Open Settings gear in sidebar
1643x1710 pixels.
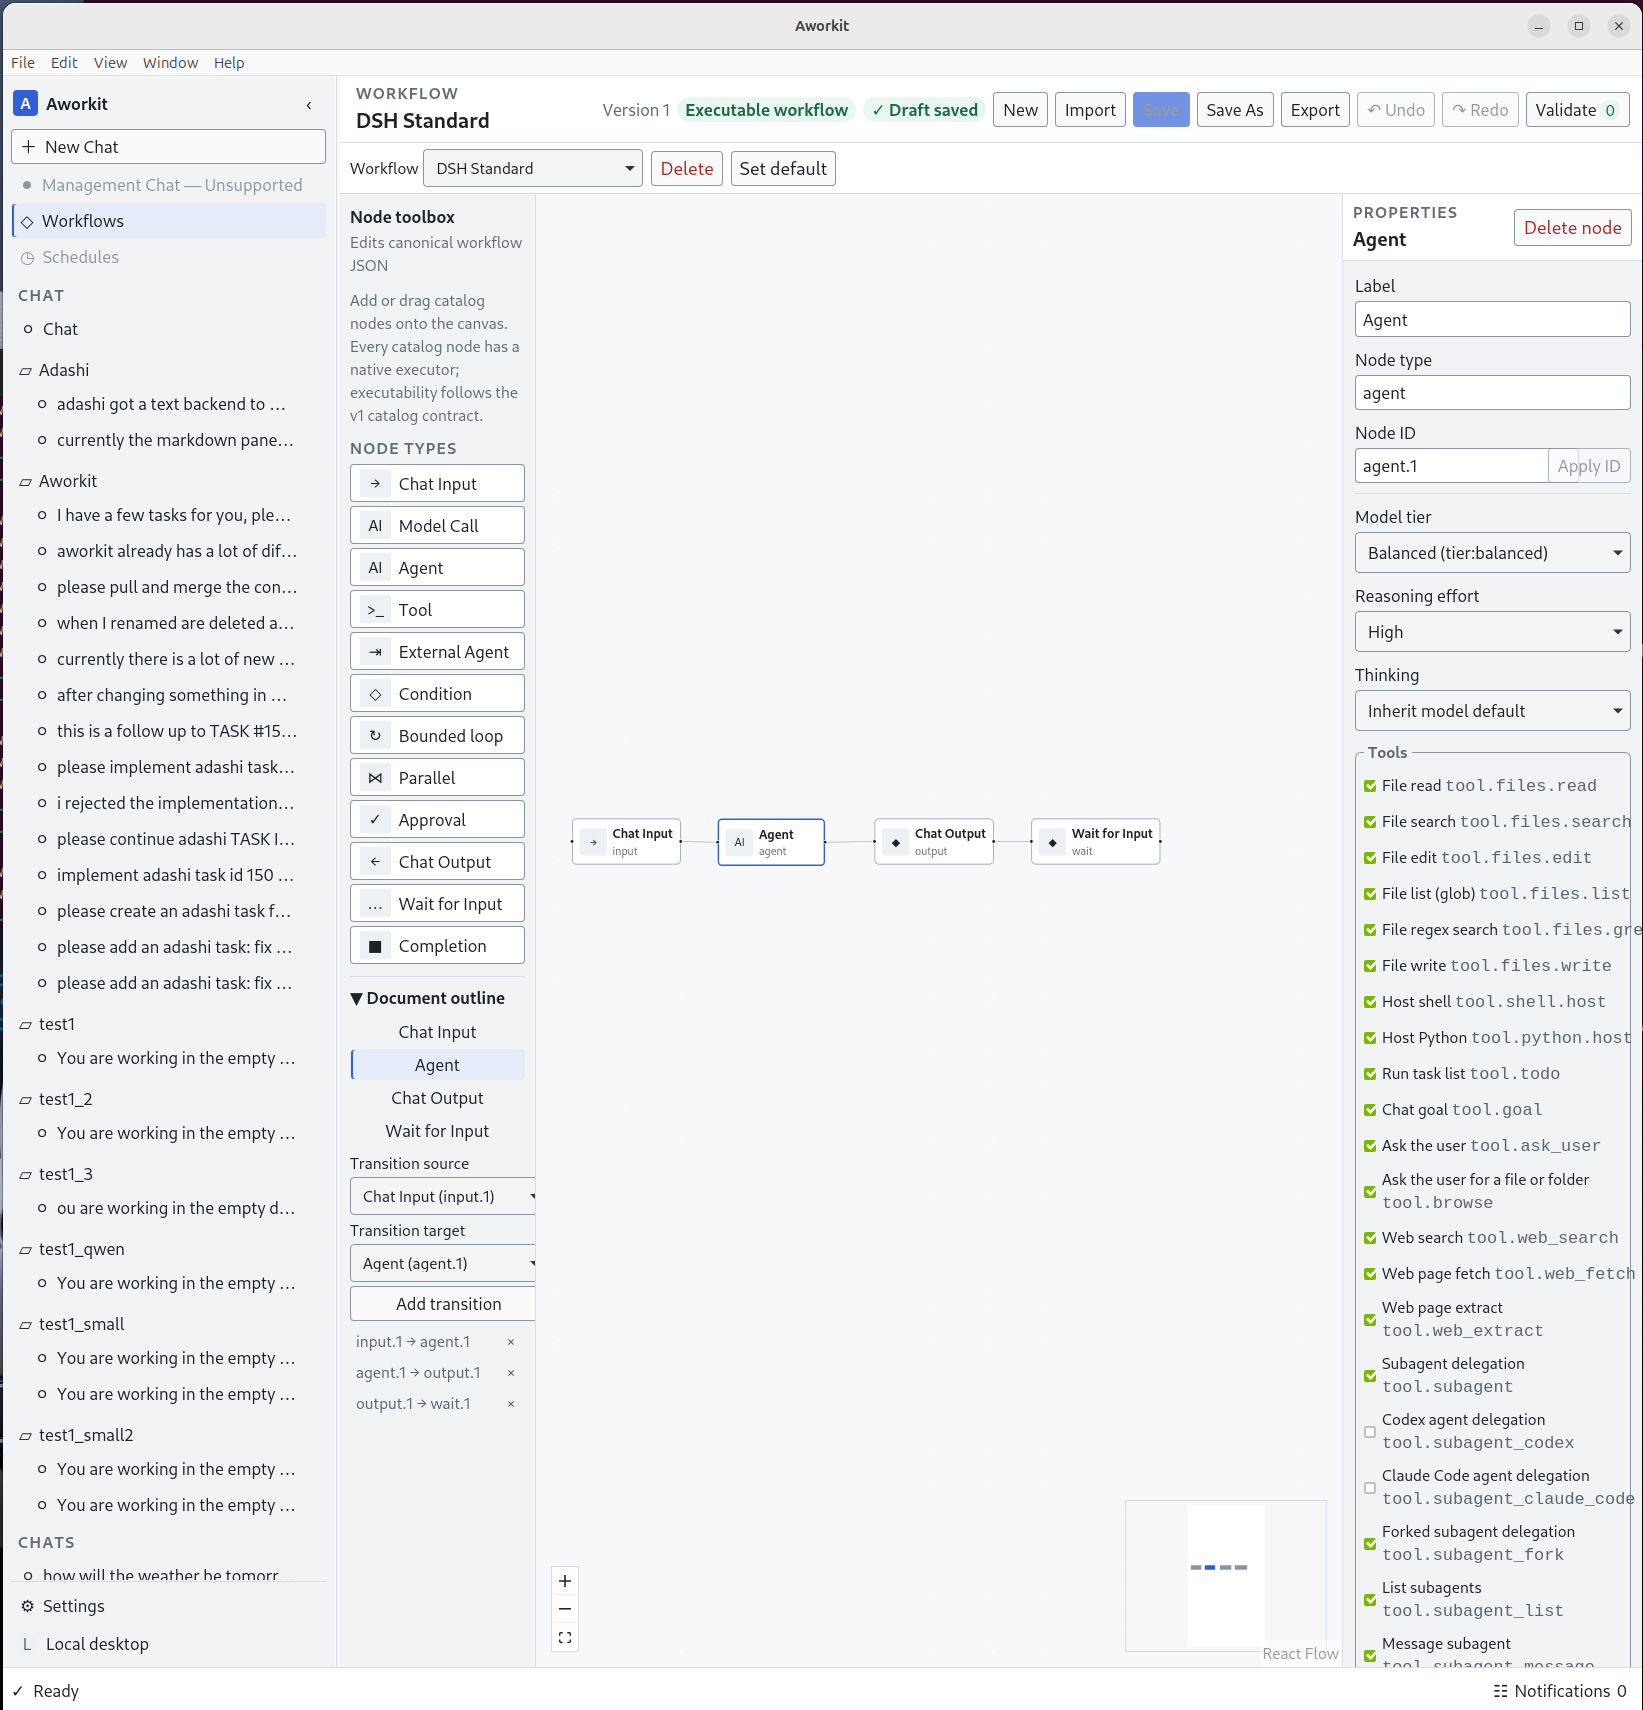pos(28,1606)
